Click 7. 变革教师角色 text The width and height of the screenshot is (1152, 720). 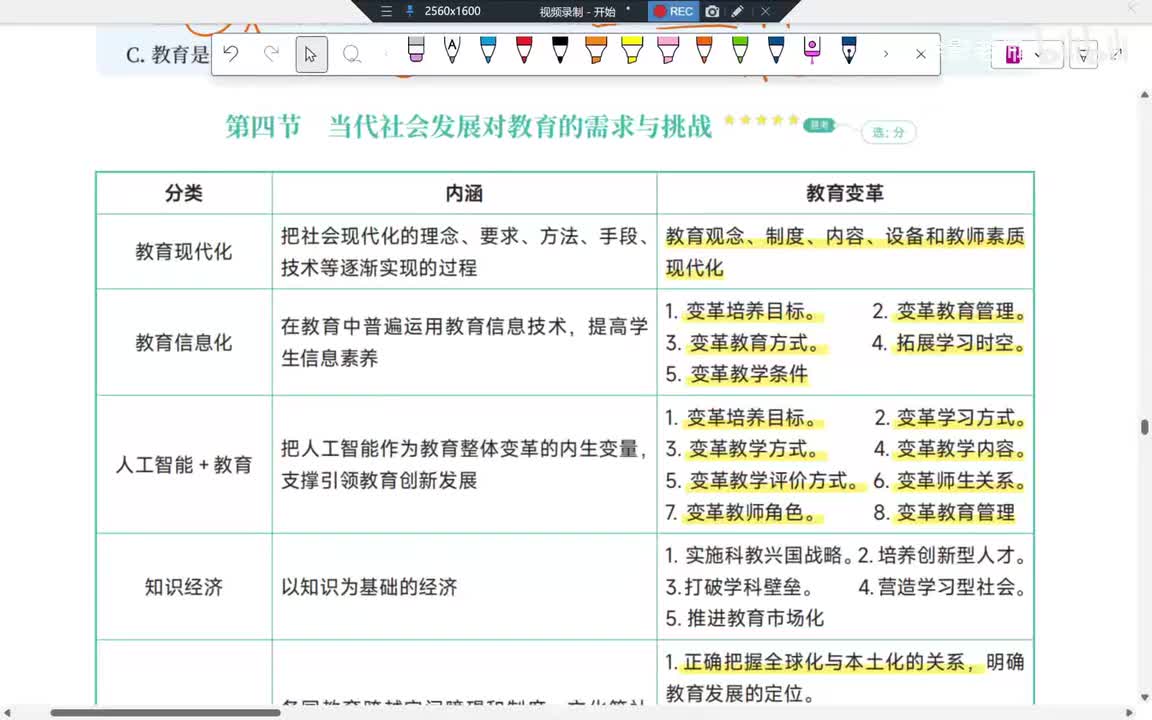point(742,512)
